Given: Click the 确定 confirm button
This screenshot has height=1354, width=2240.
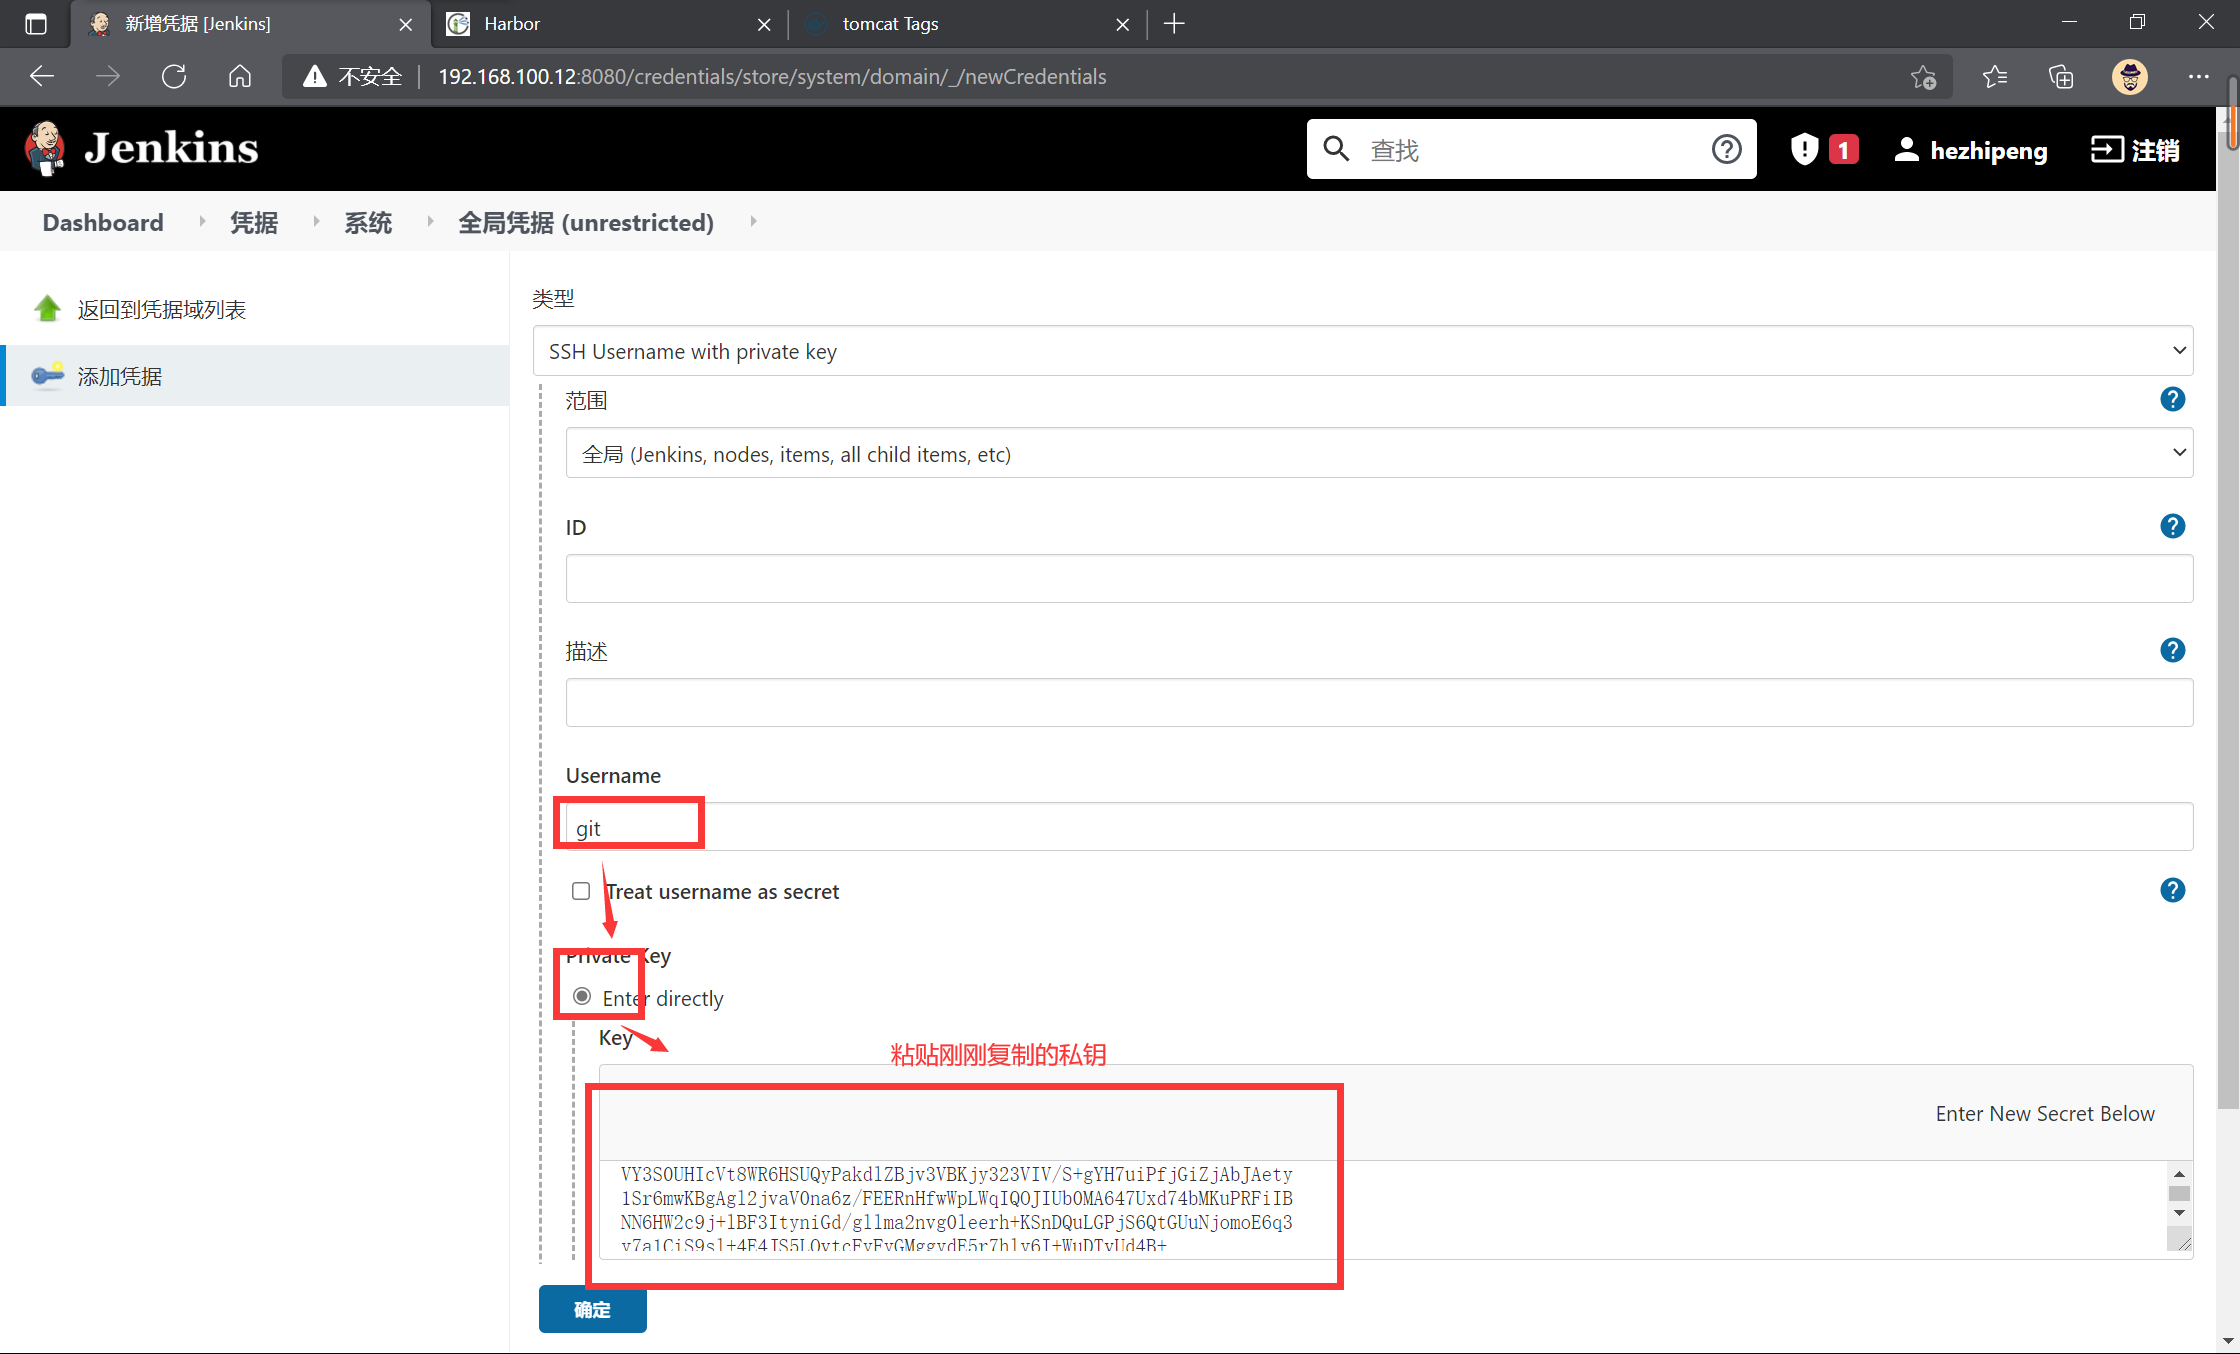Looking at the screenshot, I should [592, 1310].
